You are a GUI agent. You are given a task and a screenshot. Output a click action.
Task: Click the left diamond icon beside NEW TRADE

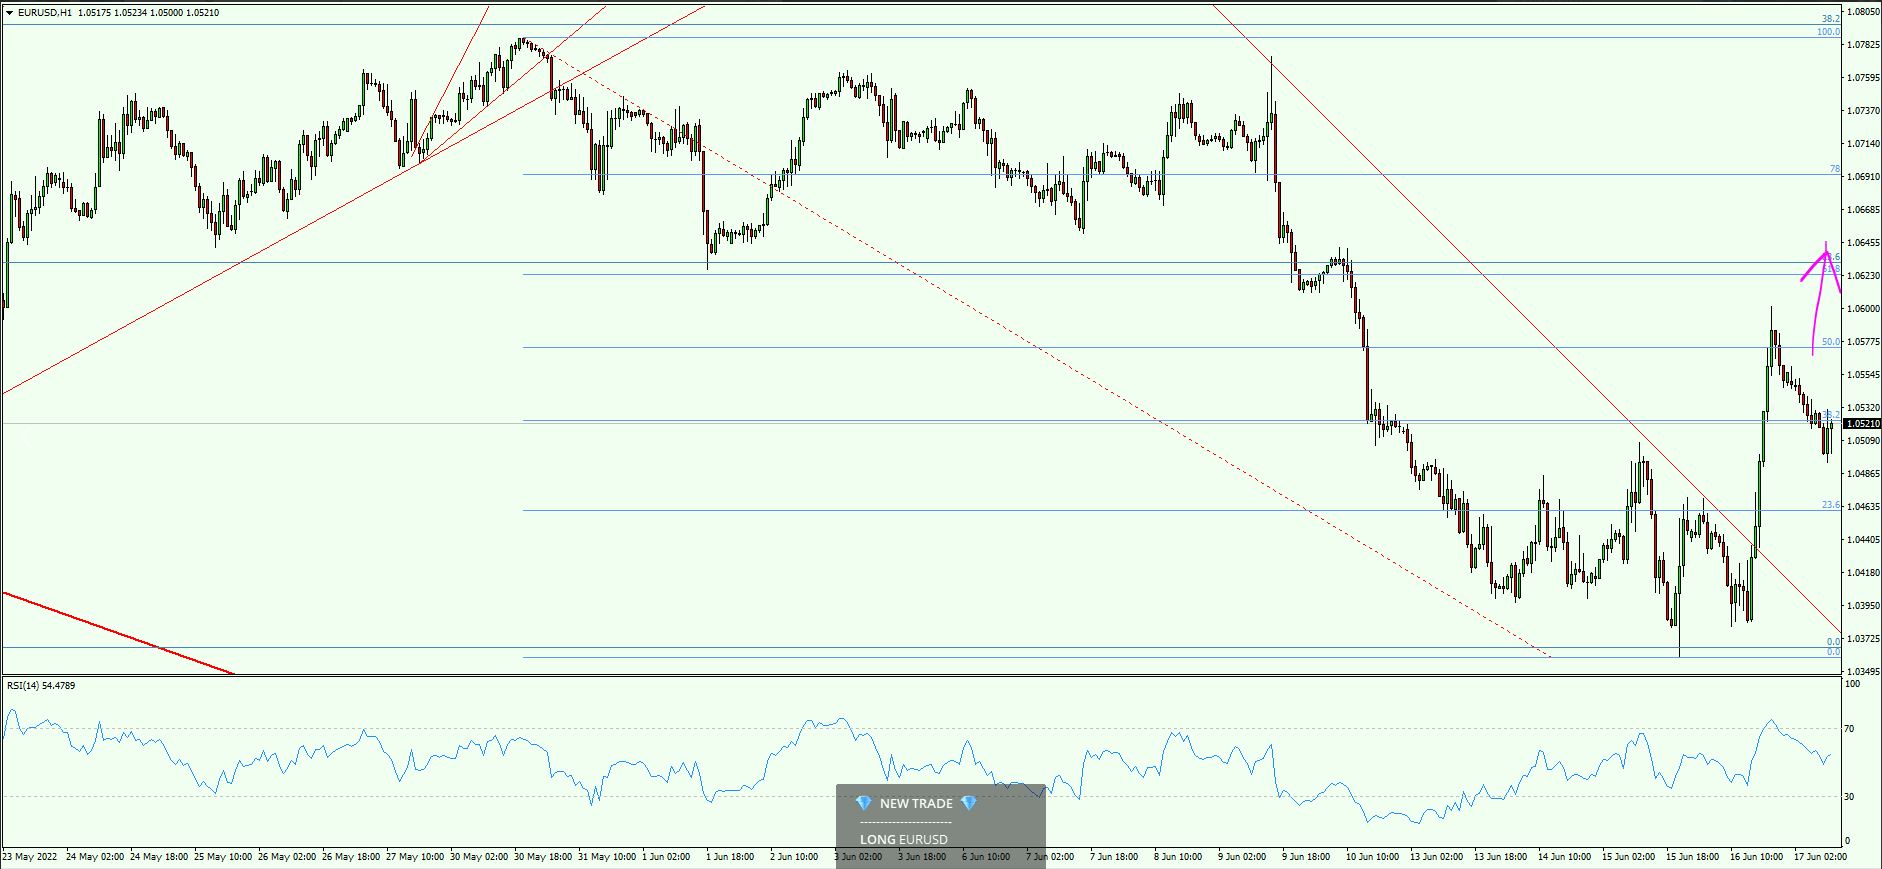click(x=864, y=803)
